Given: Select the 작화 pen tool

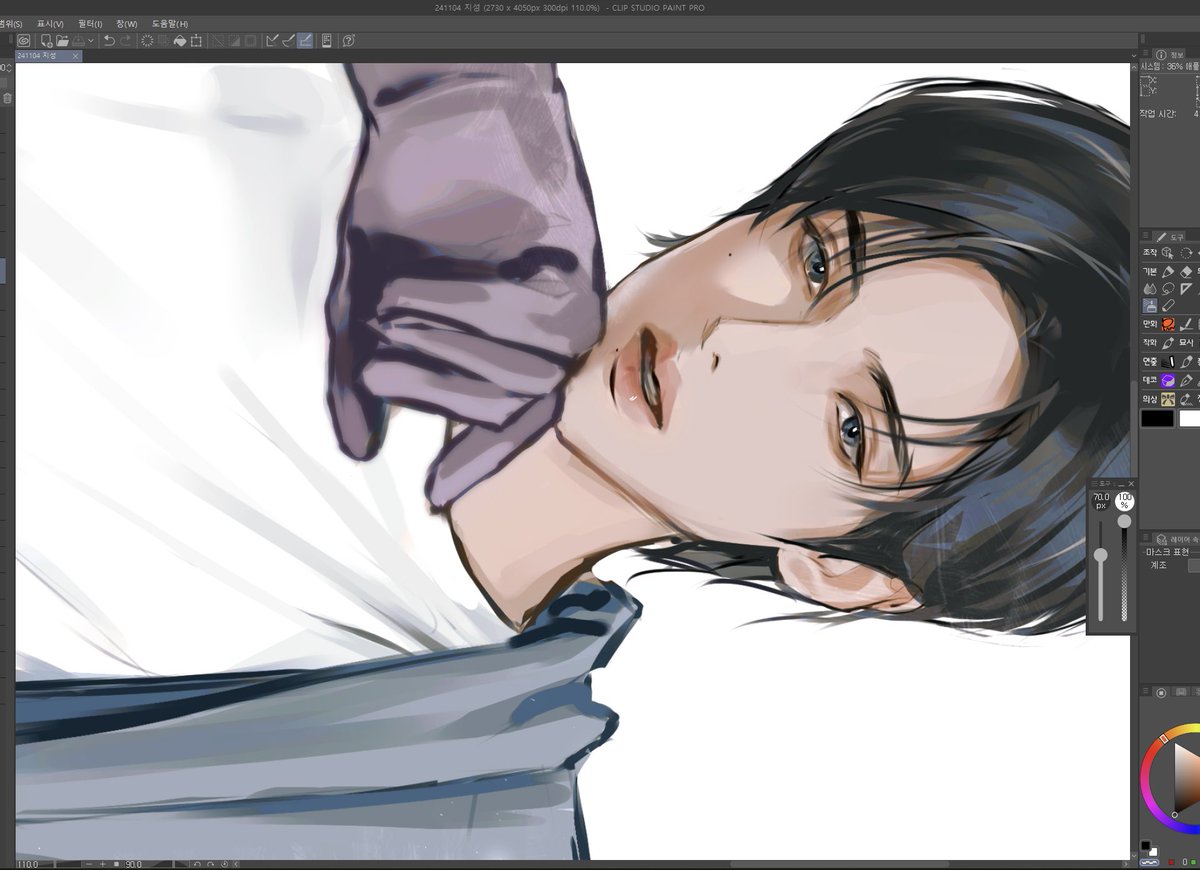Looking at the screenshot, I should coord(1166,342).
